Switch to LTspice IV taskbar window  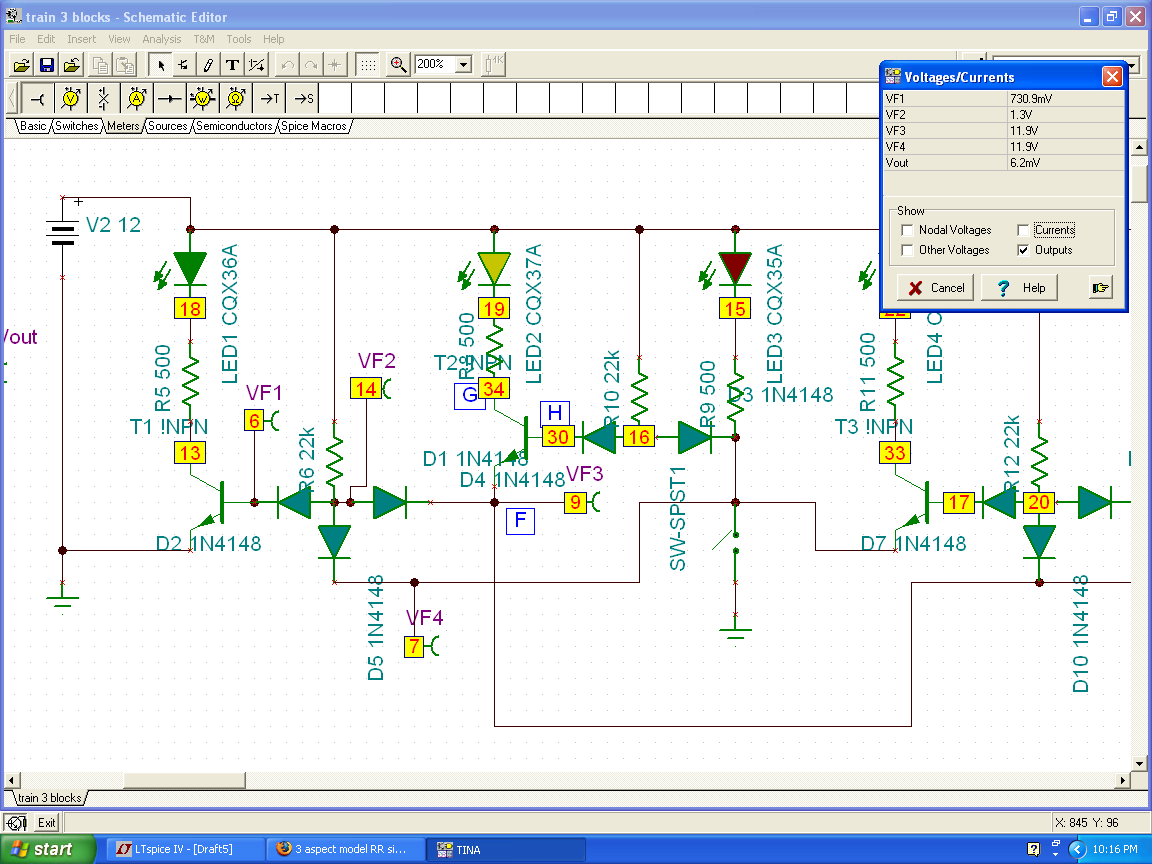click(x=185, y=849)
